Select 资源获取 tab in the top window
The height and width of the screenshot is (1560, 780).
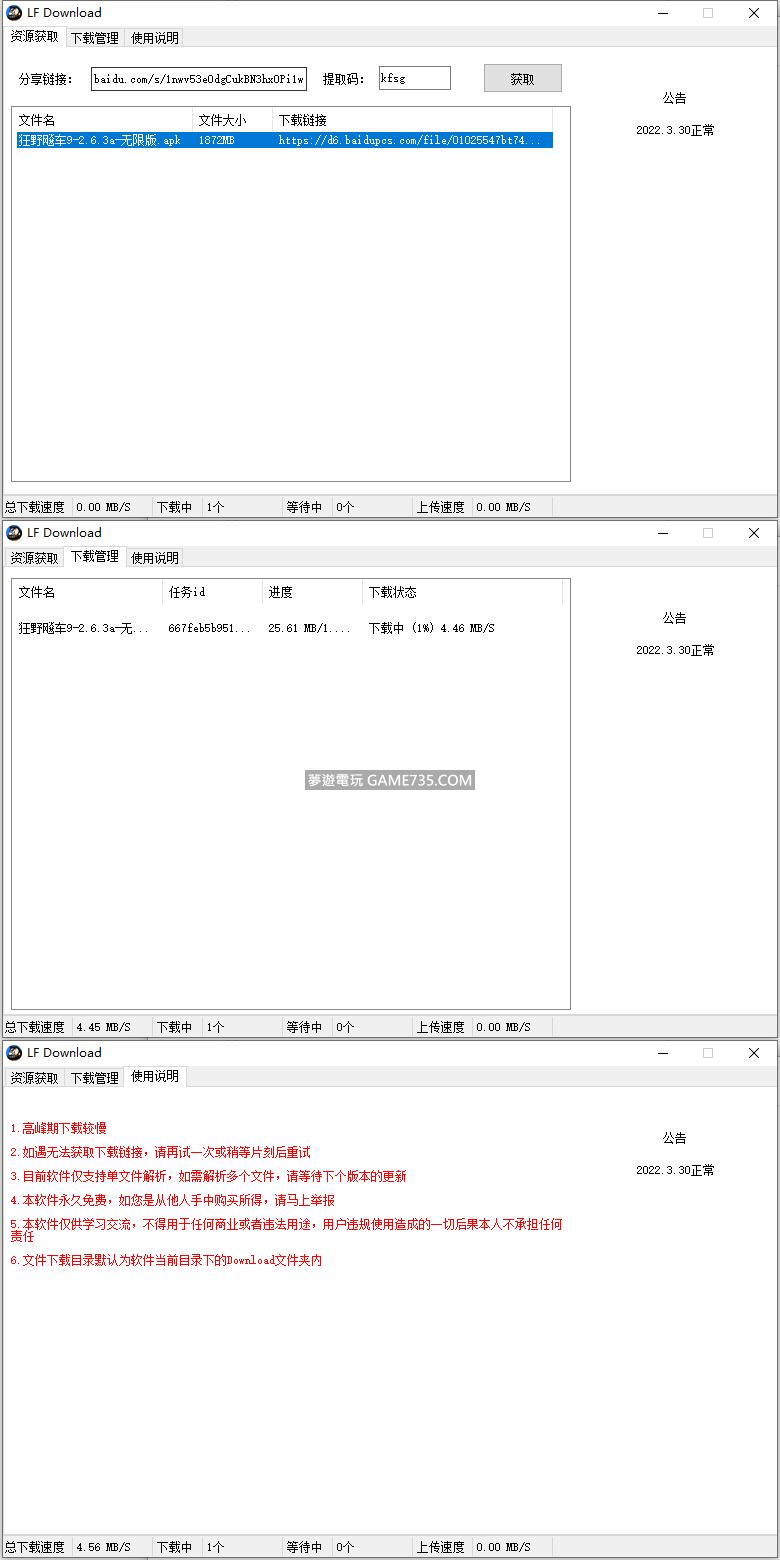(34, 36)
